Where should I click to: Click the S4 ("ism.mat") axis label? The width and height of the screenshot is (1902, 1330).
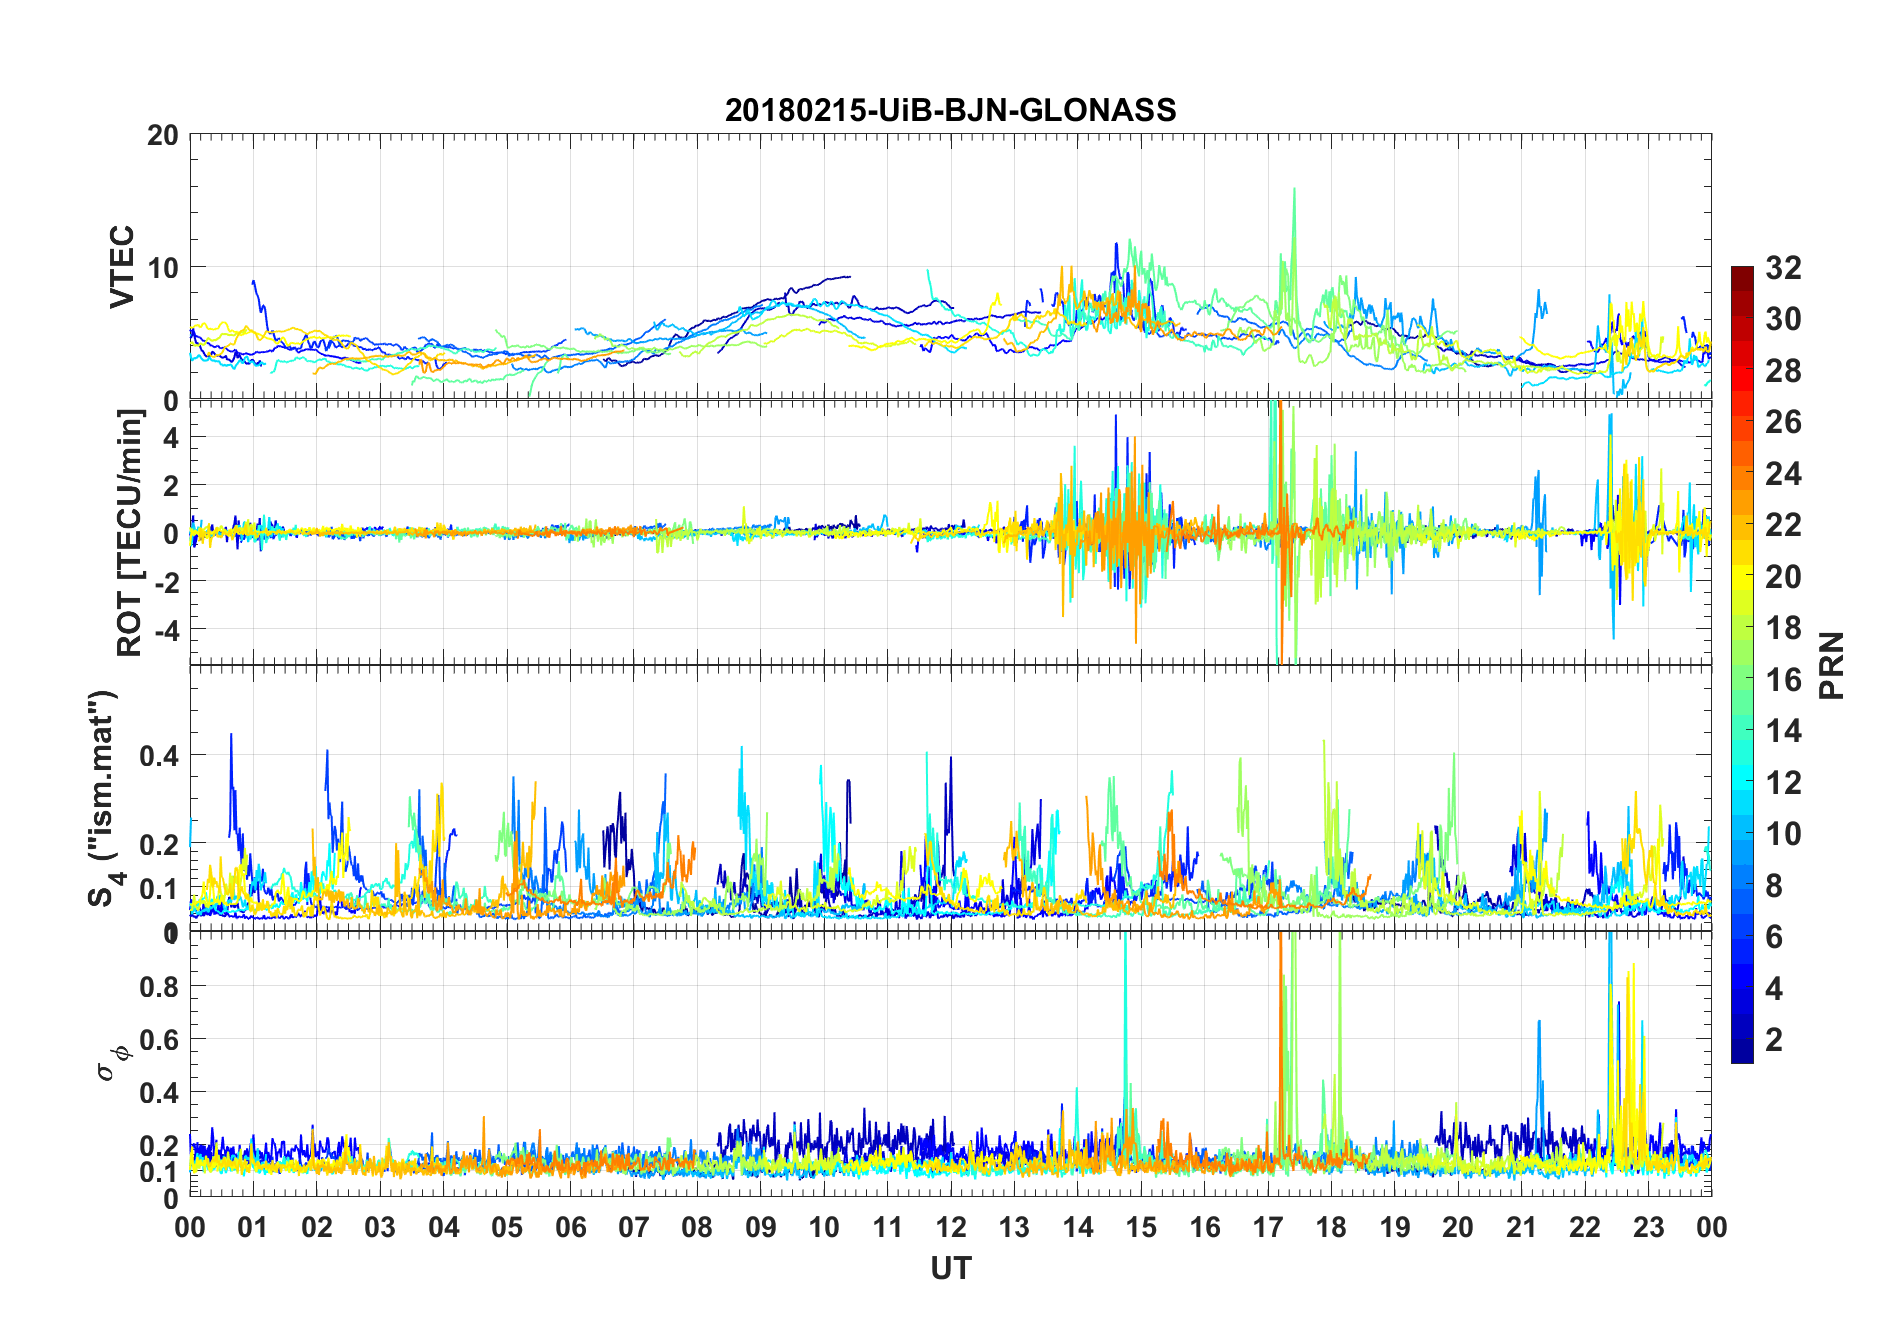tap(104, 798)
